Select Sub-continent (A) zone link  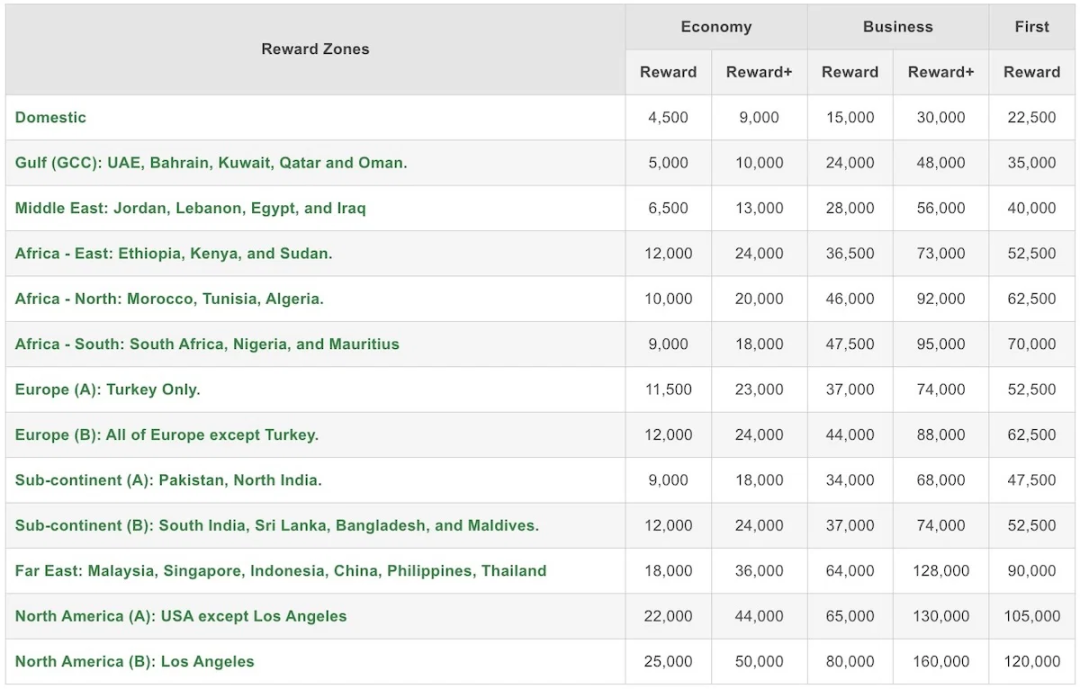click(x=168, y=480)
